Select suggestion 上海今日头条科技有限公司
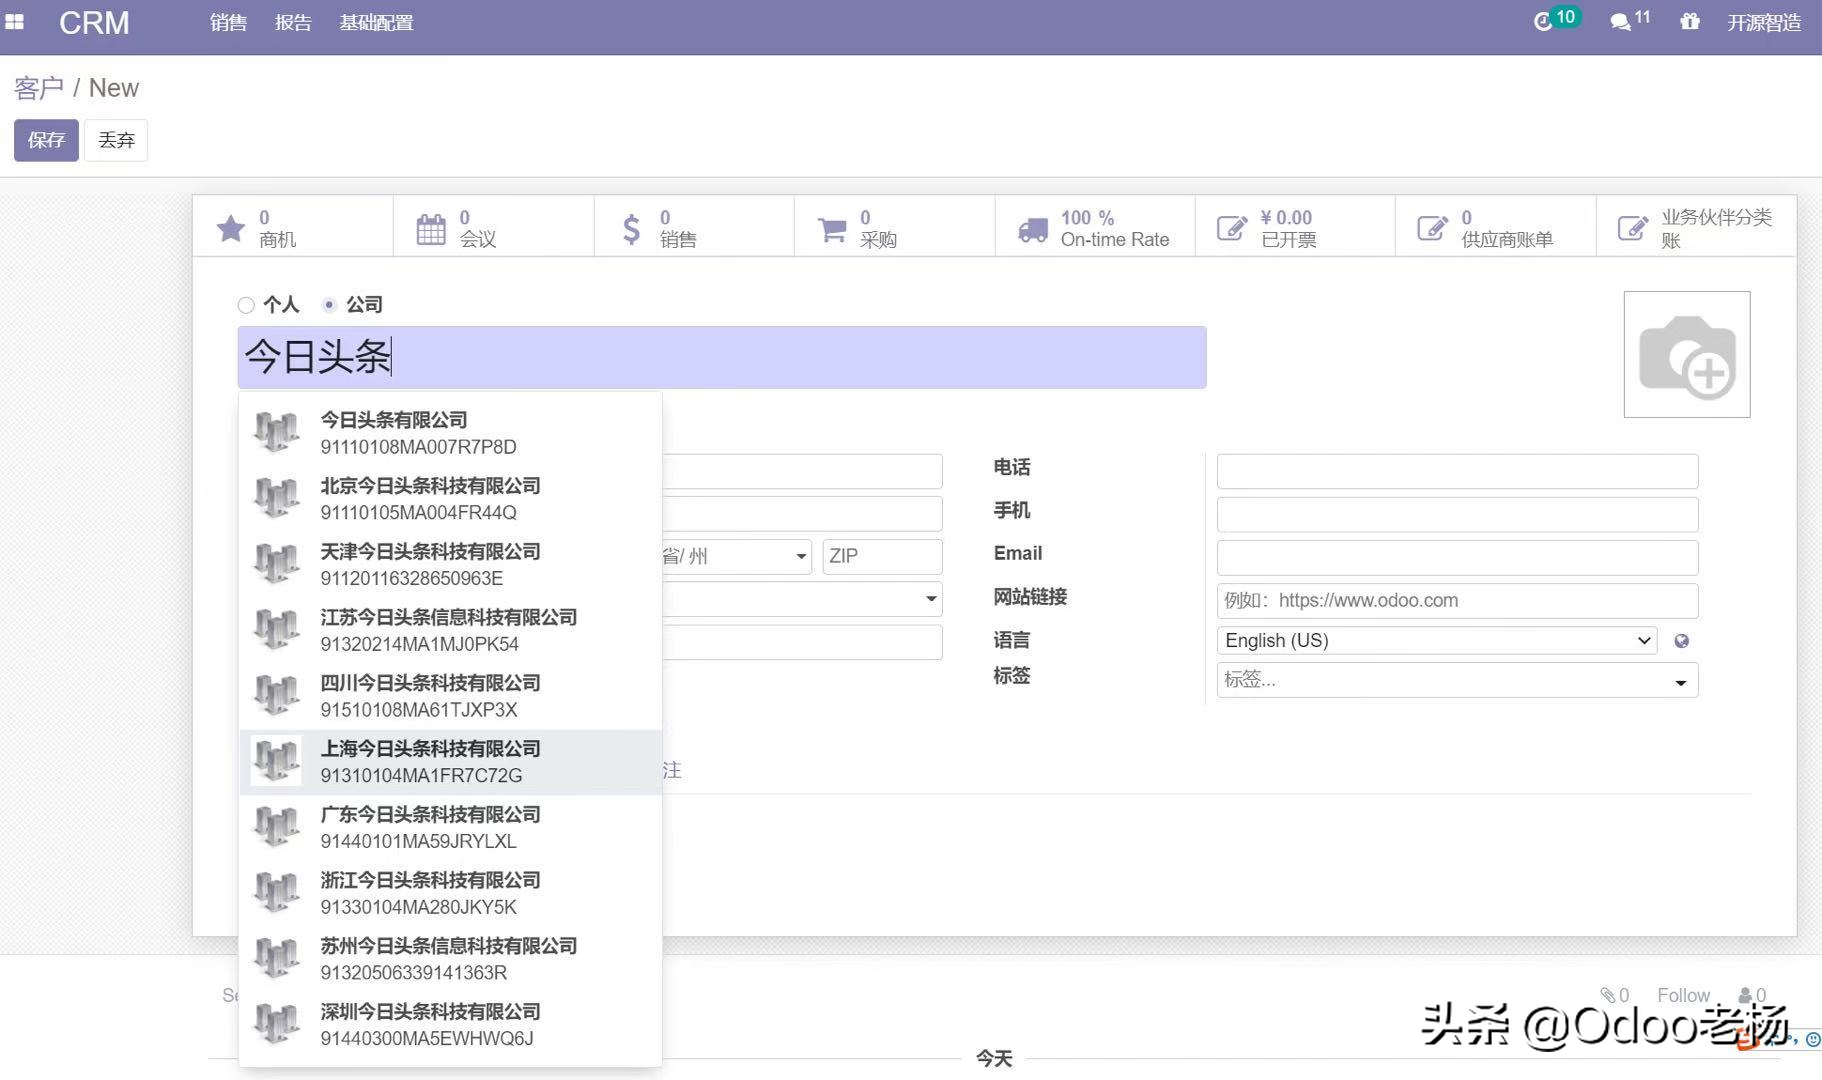This screenshot has width=1822, height=1080. [450, 762]
